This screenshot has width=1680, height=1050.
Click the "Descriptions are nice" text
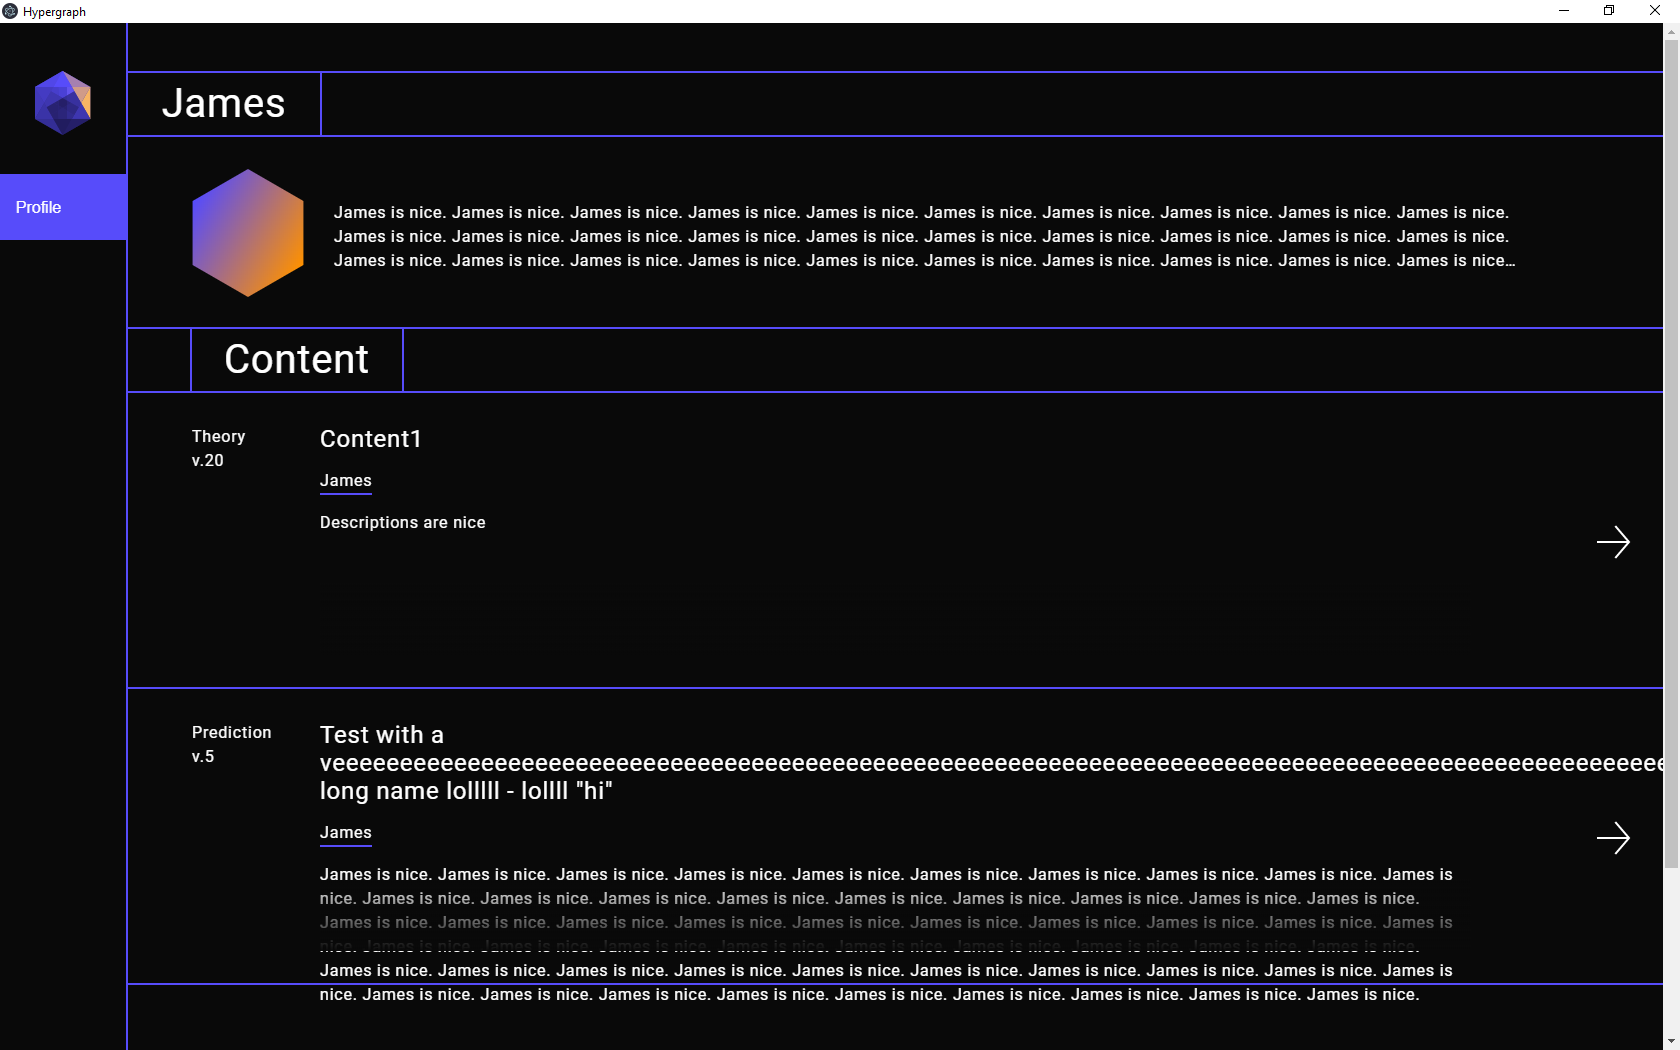tap(403, 523)
